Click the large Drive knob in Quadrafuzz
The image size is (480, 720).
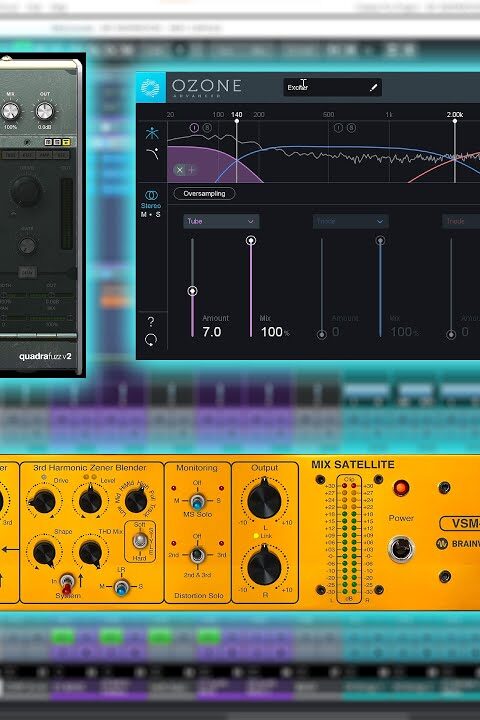pos(26,191)
